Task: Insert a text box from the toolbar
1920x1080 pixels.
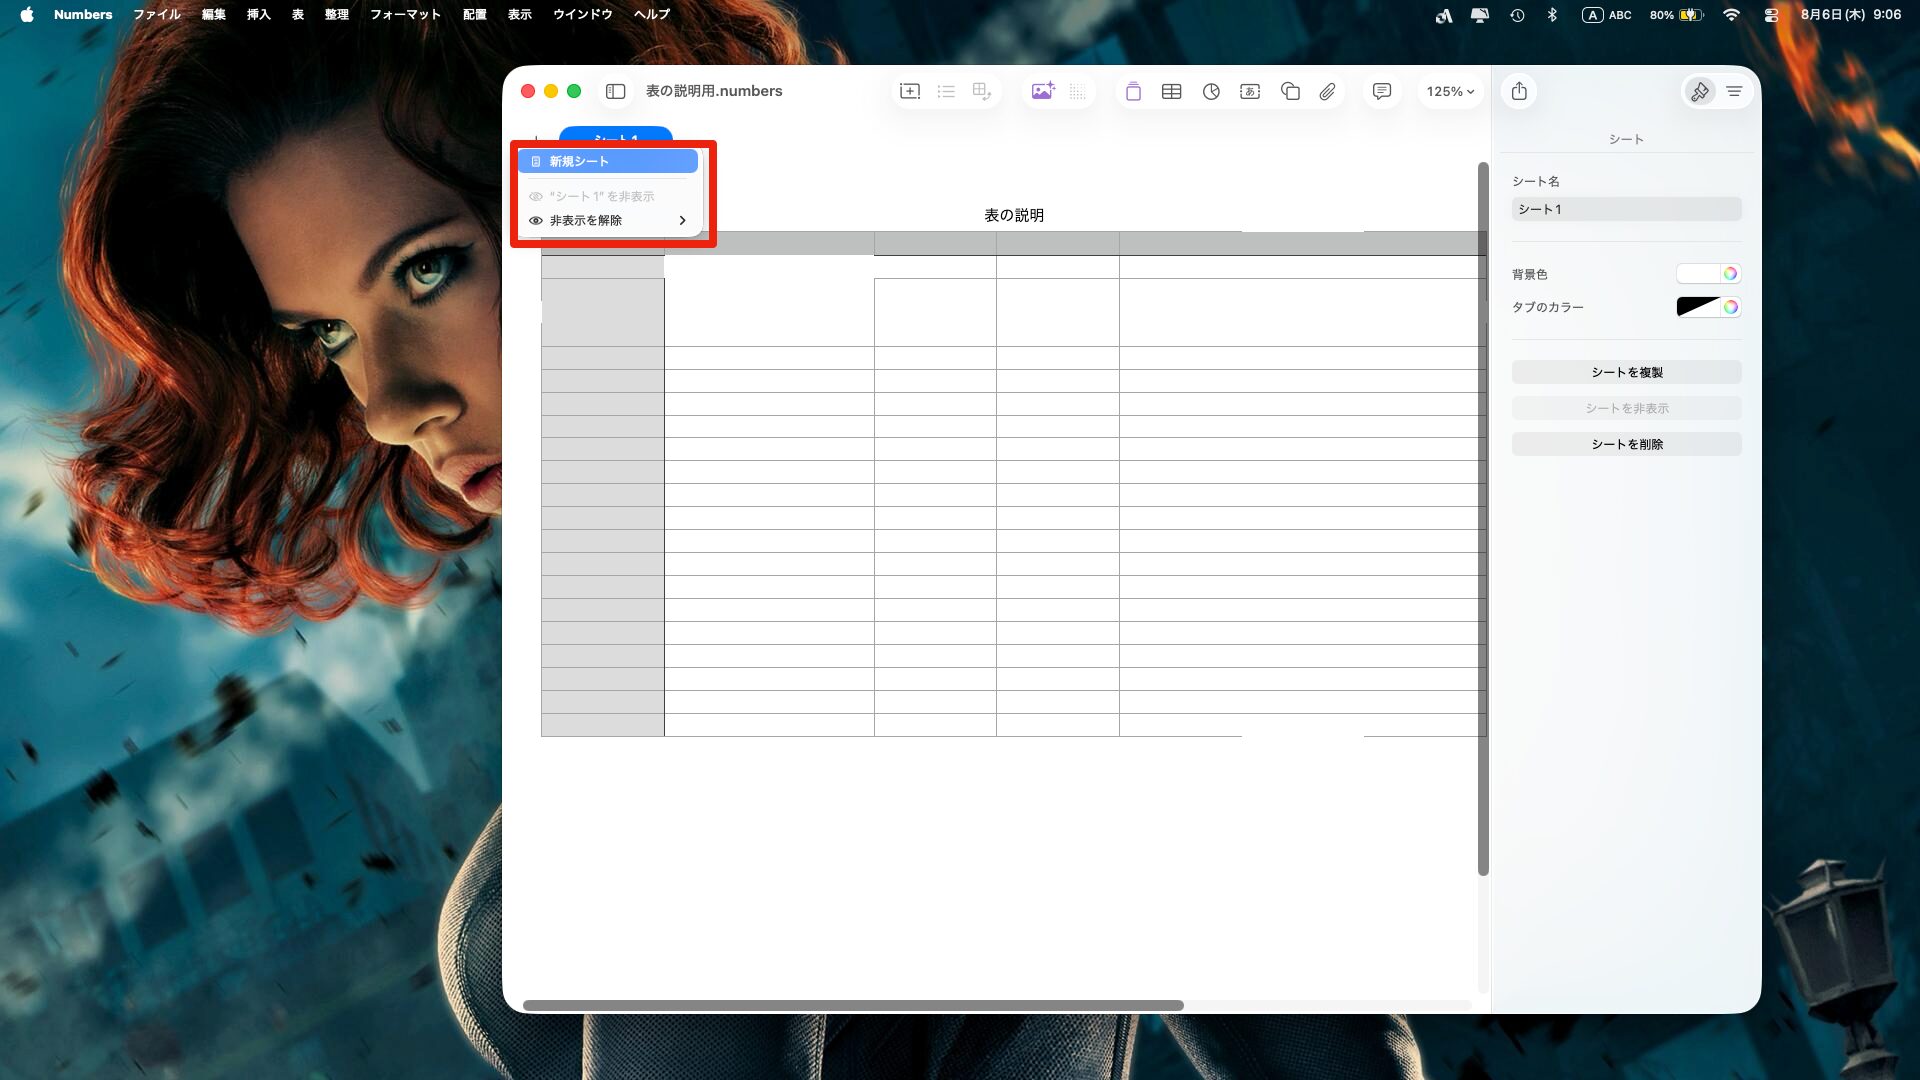Action: (1250, 91)
